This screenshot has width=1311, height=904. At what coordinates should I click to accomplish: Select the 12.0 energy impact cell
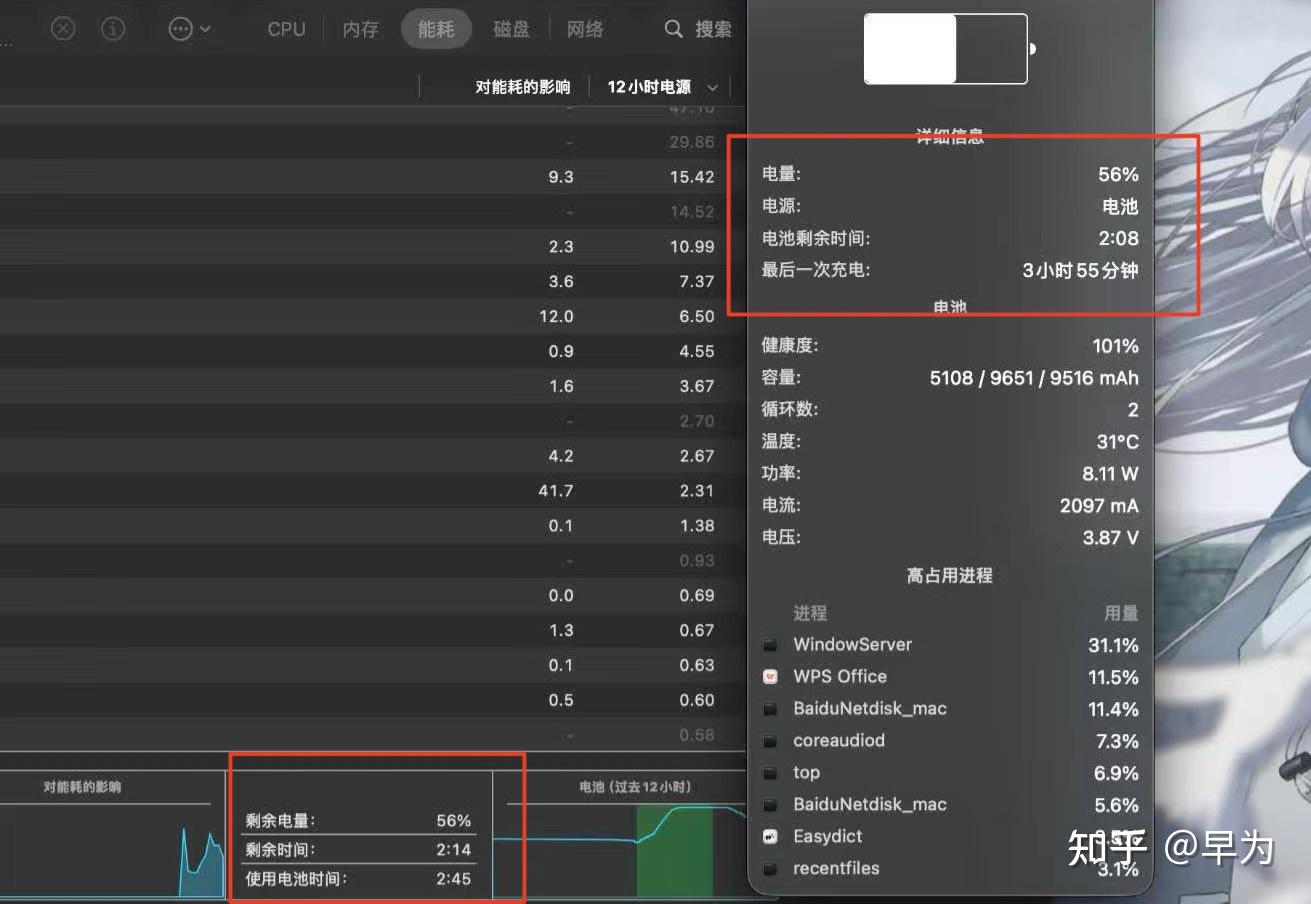(556, 317)
